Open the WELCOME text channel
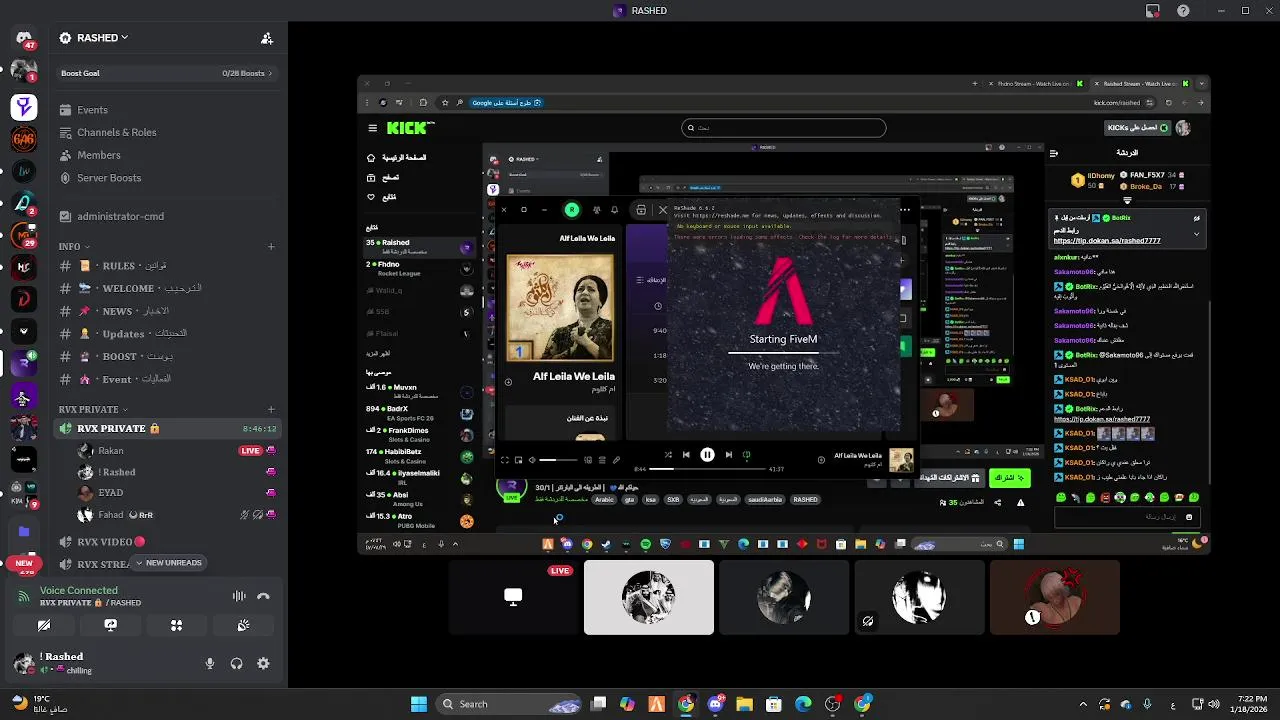The image size is (1280, 720). [167, 288]
